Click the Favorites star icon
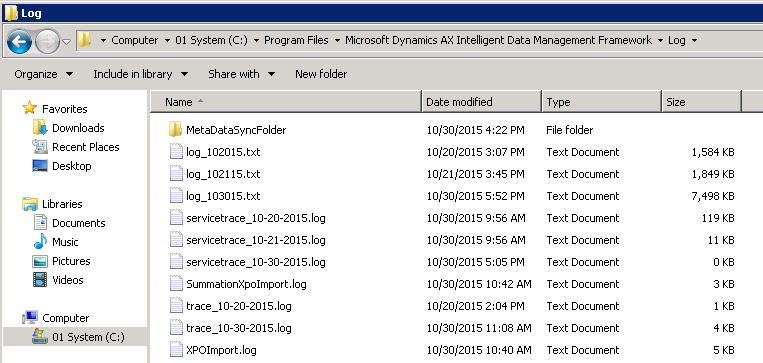This screenshot has height=363, width=763. point(30,108)
